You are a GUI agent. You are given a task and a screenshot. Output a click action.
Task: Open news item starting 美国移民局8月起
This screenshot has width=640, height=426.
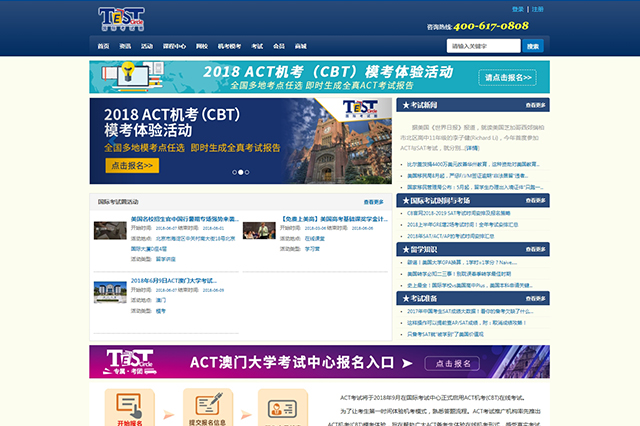(x=468, y=175)
